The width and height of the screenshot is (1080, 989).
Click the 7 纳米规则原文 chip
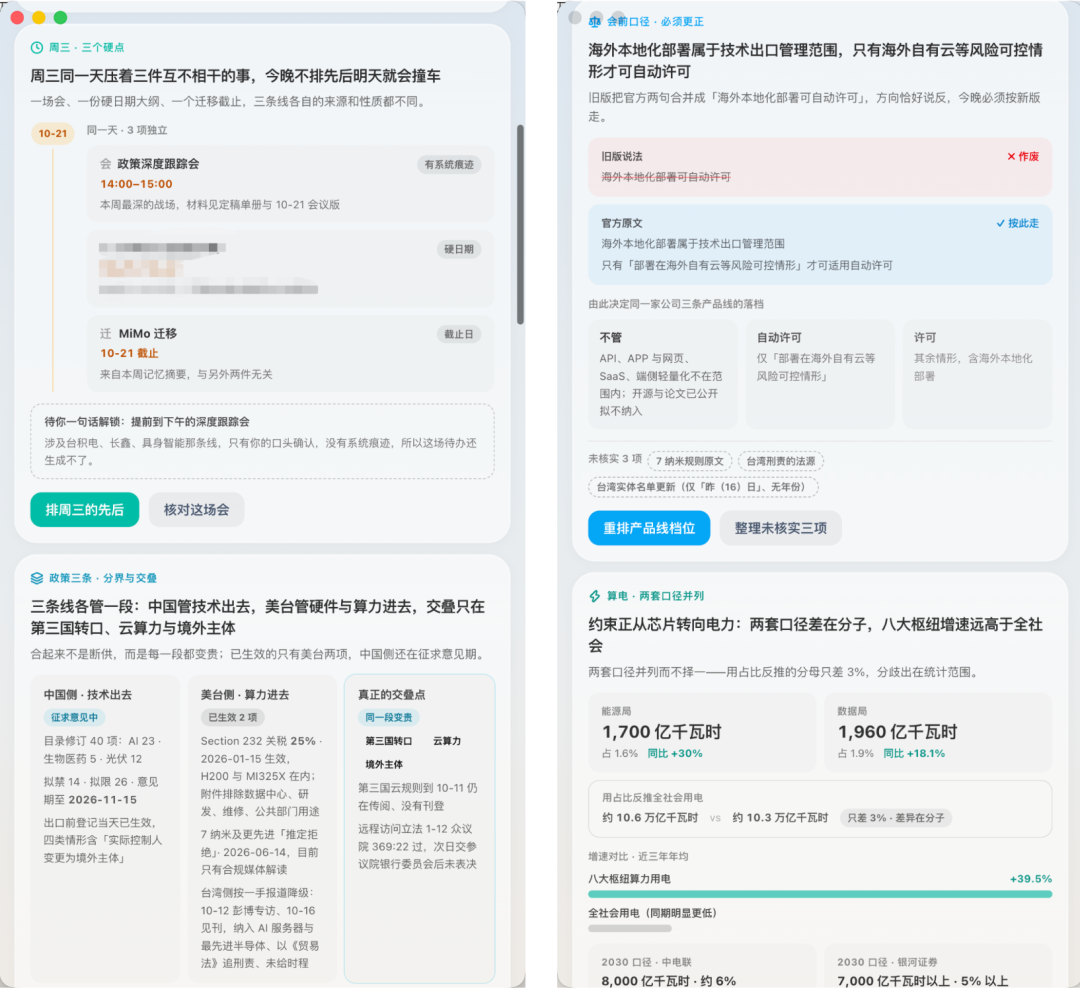tap(689, 461)
